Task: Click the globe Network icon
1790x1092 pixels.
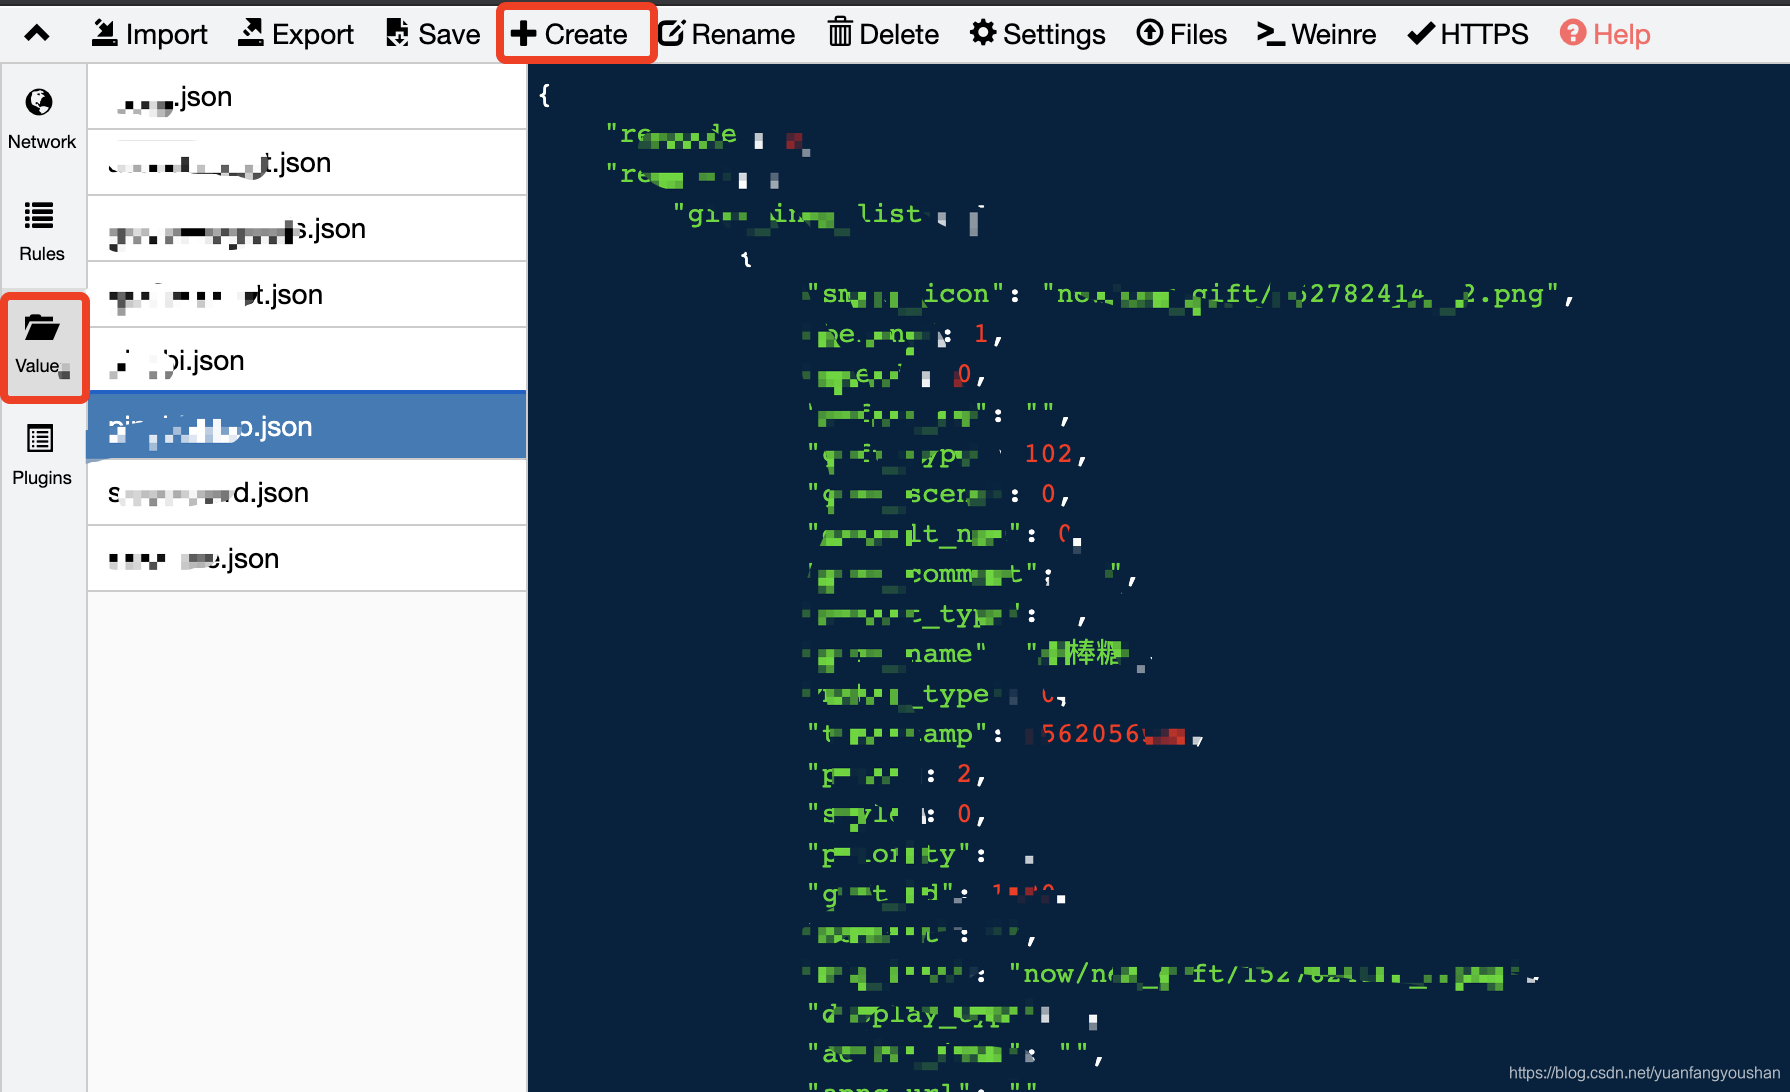Action: click(x=39, y=102)
